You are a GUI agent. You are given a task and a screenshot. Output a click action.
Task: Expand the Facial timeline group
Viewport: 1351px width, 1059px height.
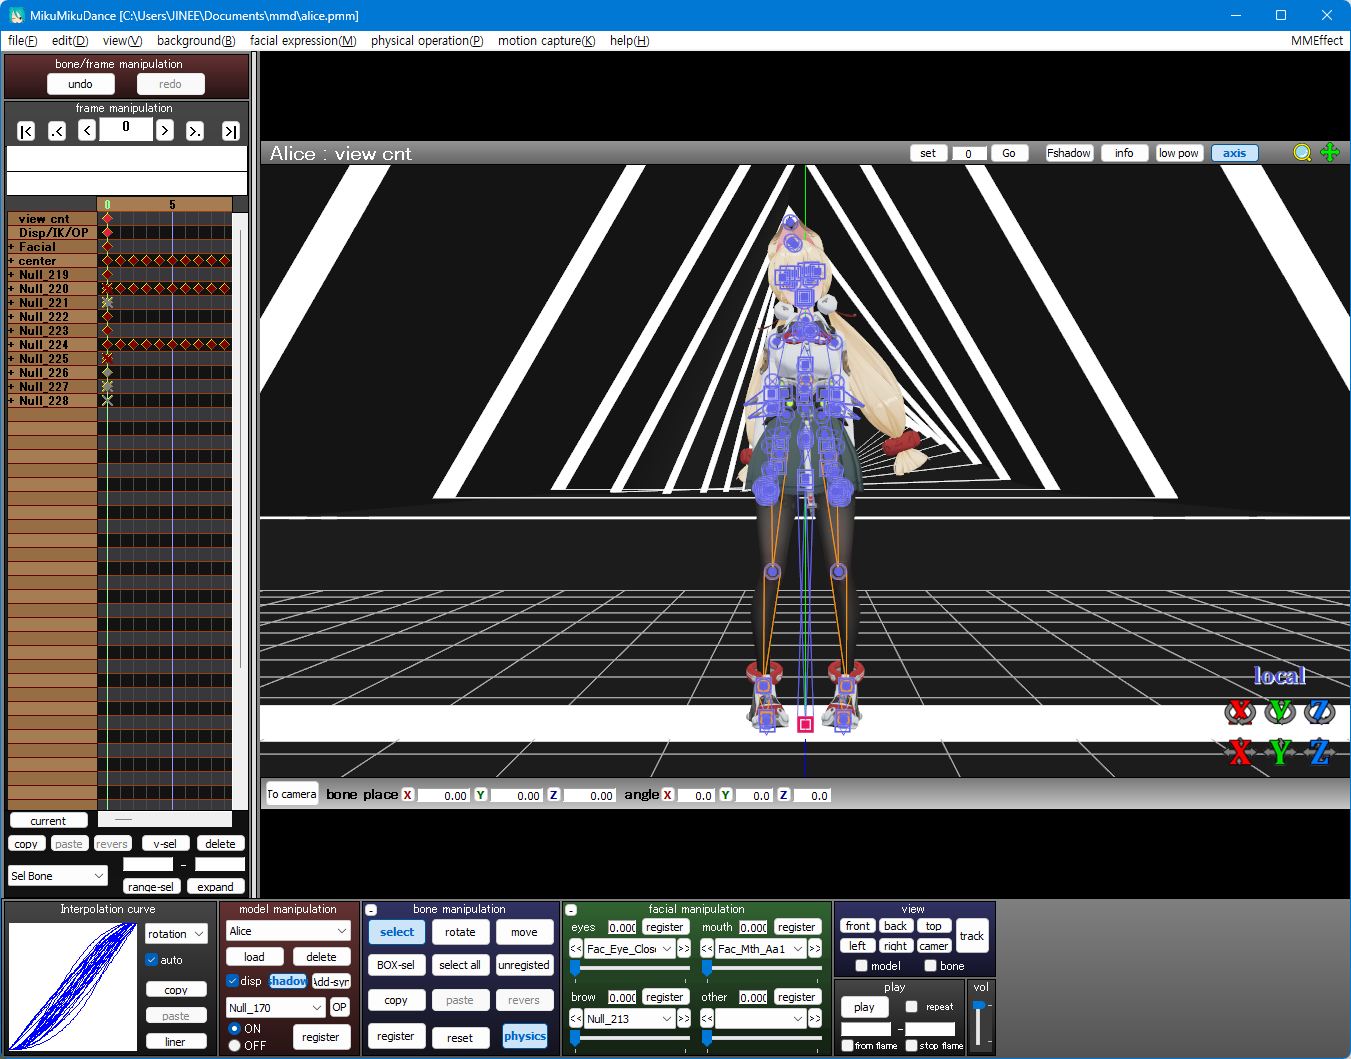[x=11, y=247]
